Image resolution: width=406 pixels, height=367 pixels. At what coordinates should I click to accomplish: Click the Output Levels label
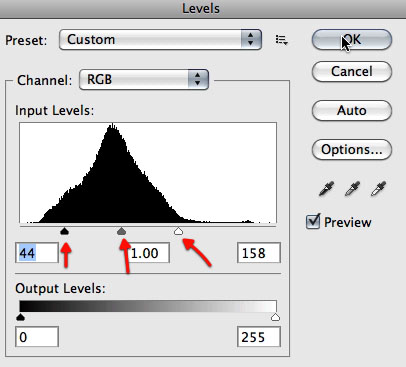[60, 288]
